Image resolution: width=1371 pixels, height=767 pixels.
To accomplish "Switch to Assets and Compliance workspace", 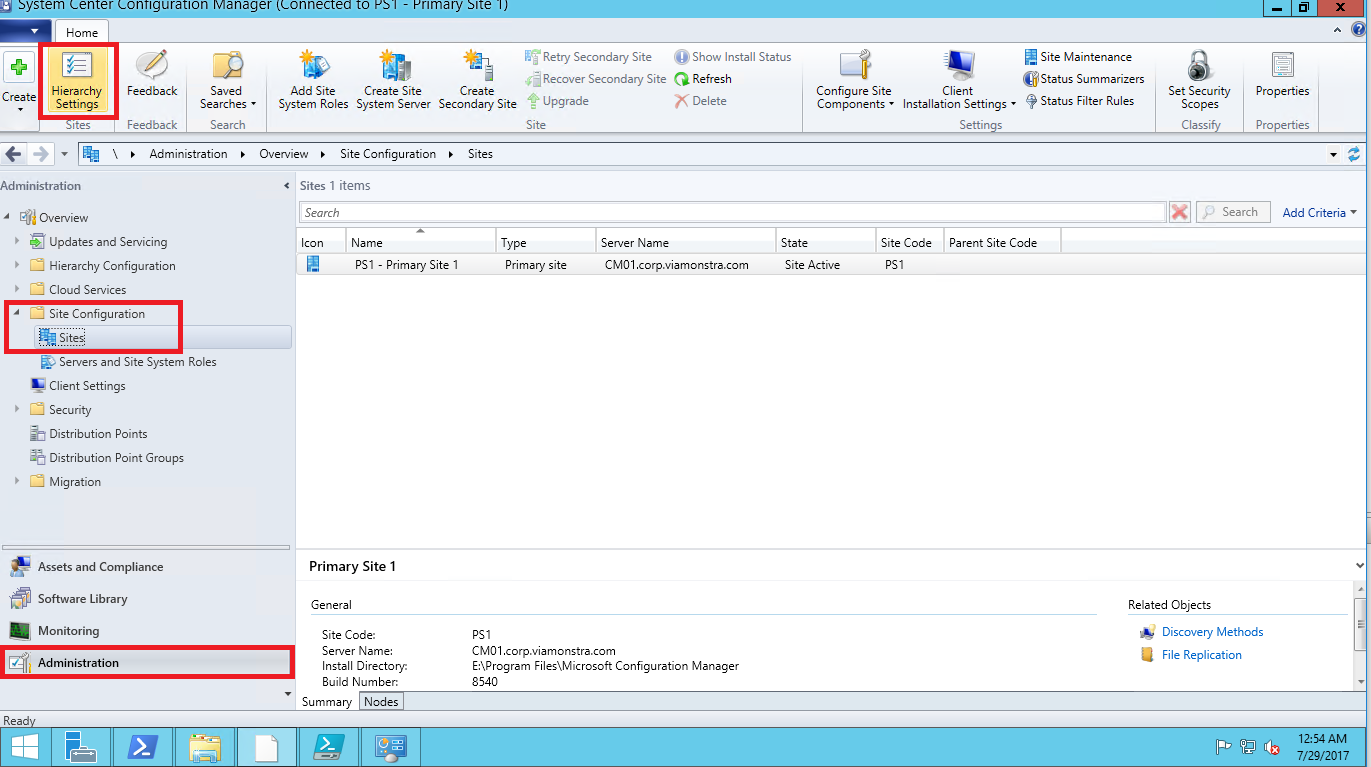I will point(147,567).
